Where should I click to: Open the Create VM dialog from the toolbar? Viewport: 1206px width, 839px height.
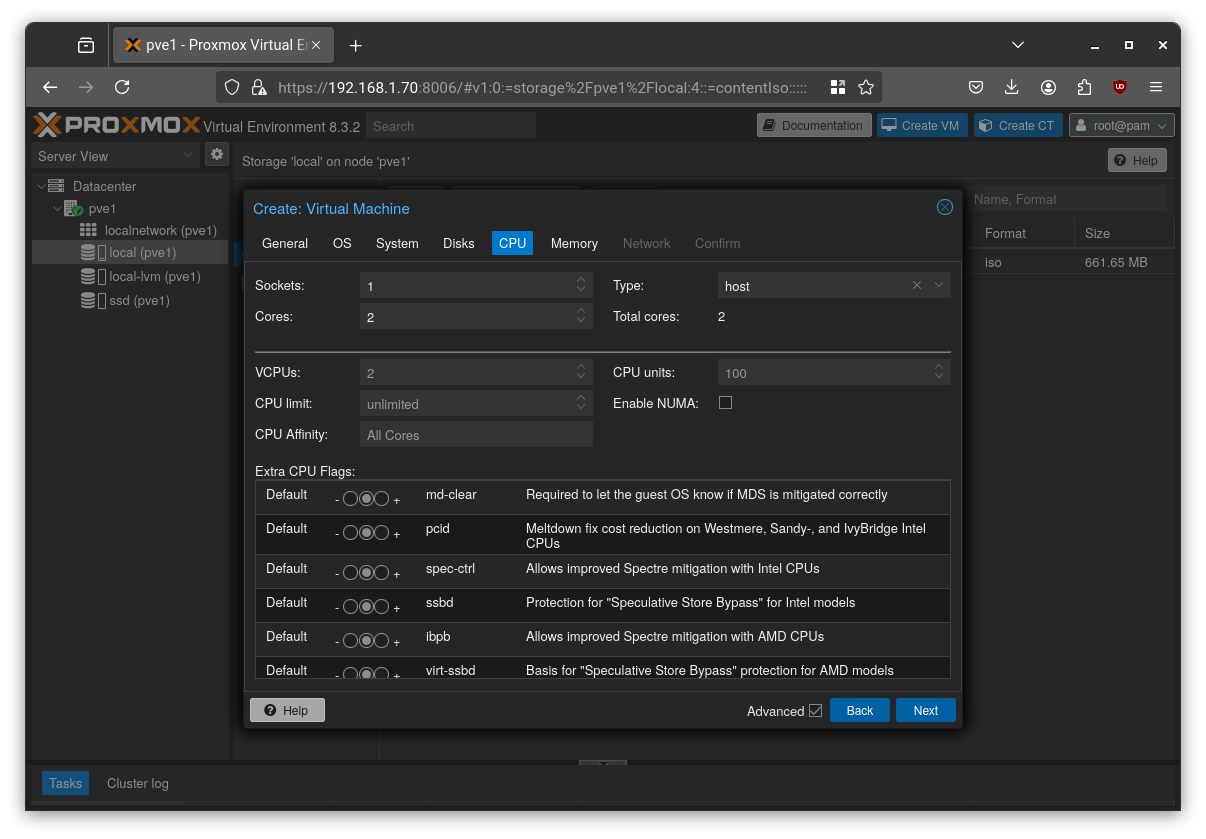pyautogui.click(x=921, y=125)
